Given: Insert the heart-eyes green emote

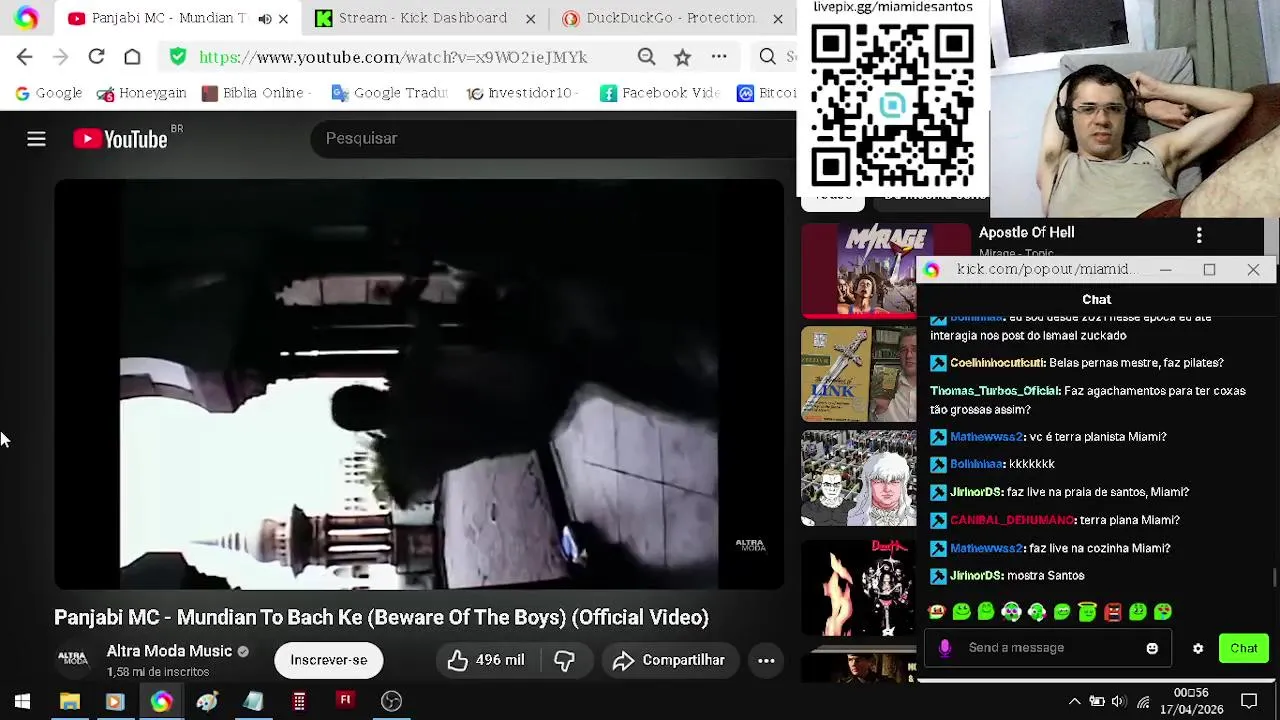Looking at the screenshot, I should (1162, 612).
